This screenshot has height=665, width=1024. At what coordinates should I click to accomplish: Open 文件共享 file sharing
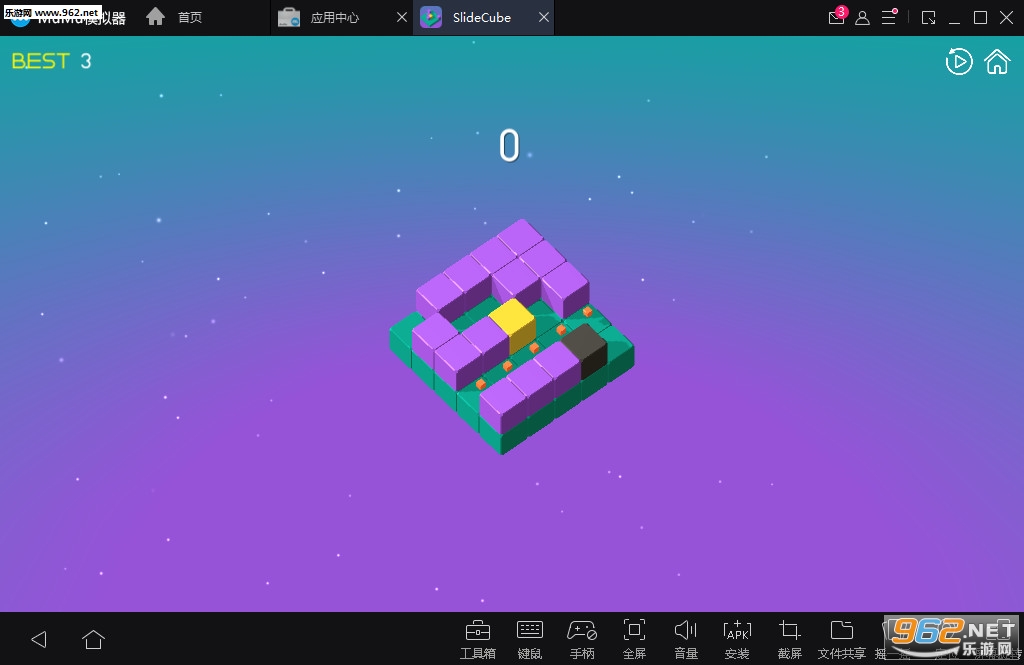(842, 640)
